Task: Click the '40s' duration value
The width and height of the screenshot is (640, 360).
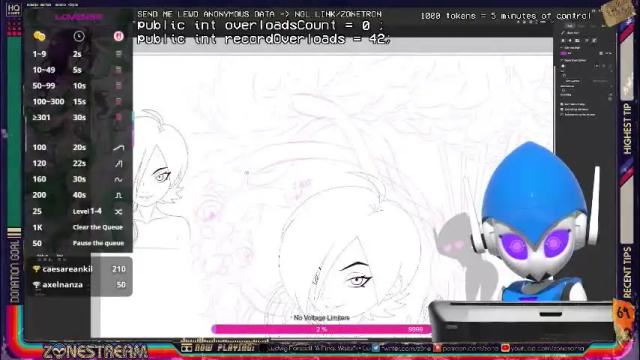Action: pyautogui.click(x=79, y=196)
